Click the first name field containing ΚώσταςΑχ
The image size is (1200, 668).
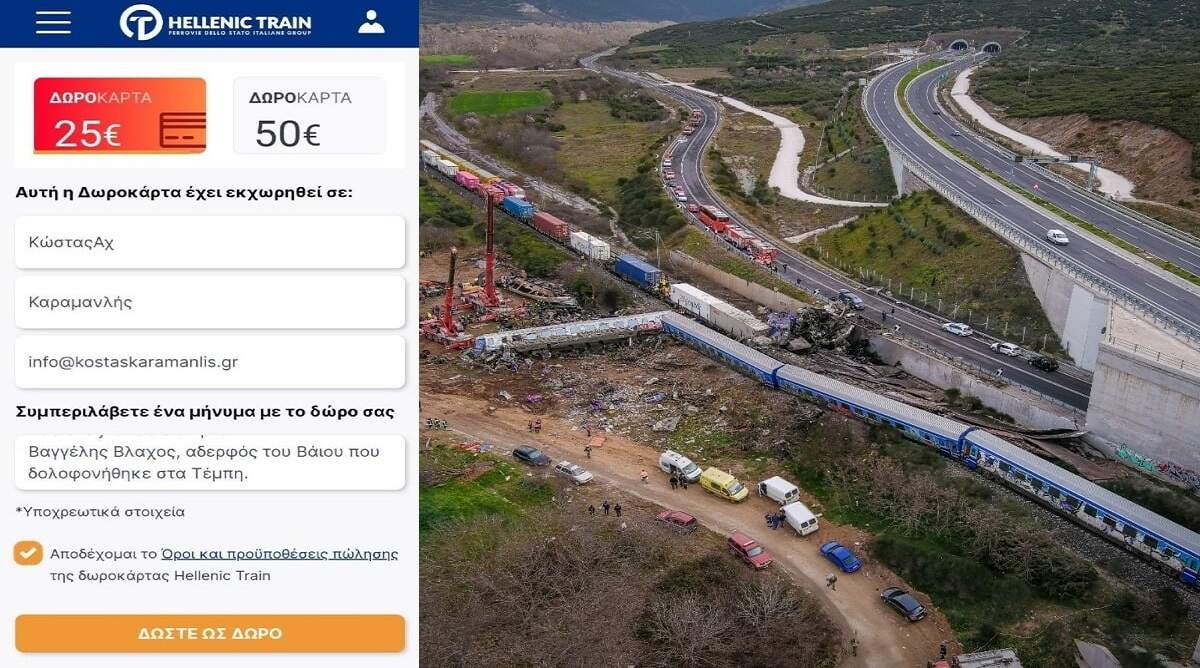[x=210, y=242]
